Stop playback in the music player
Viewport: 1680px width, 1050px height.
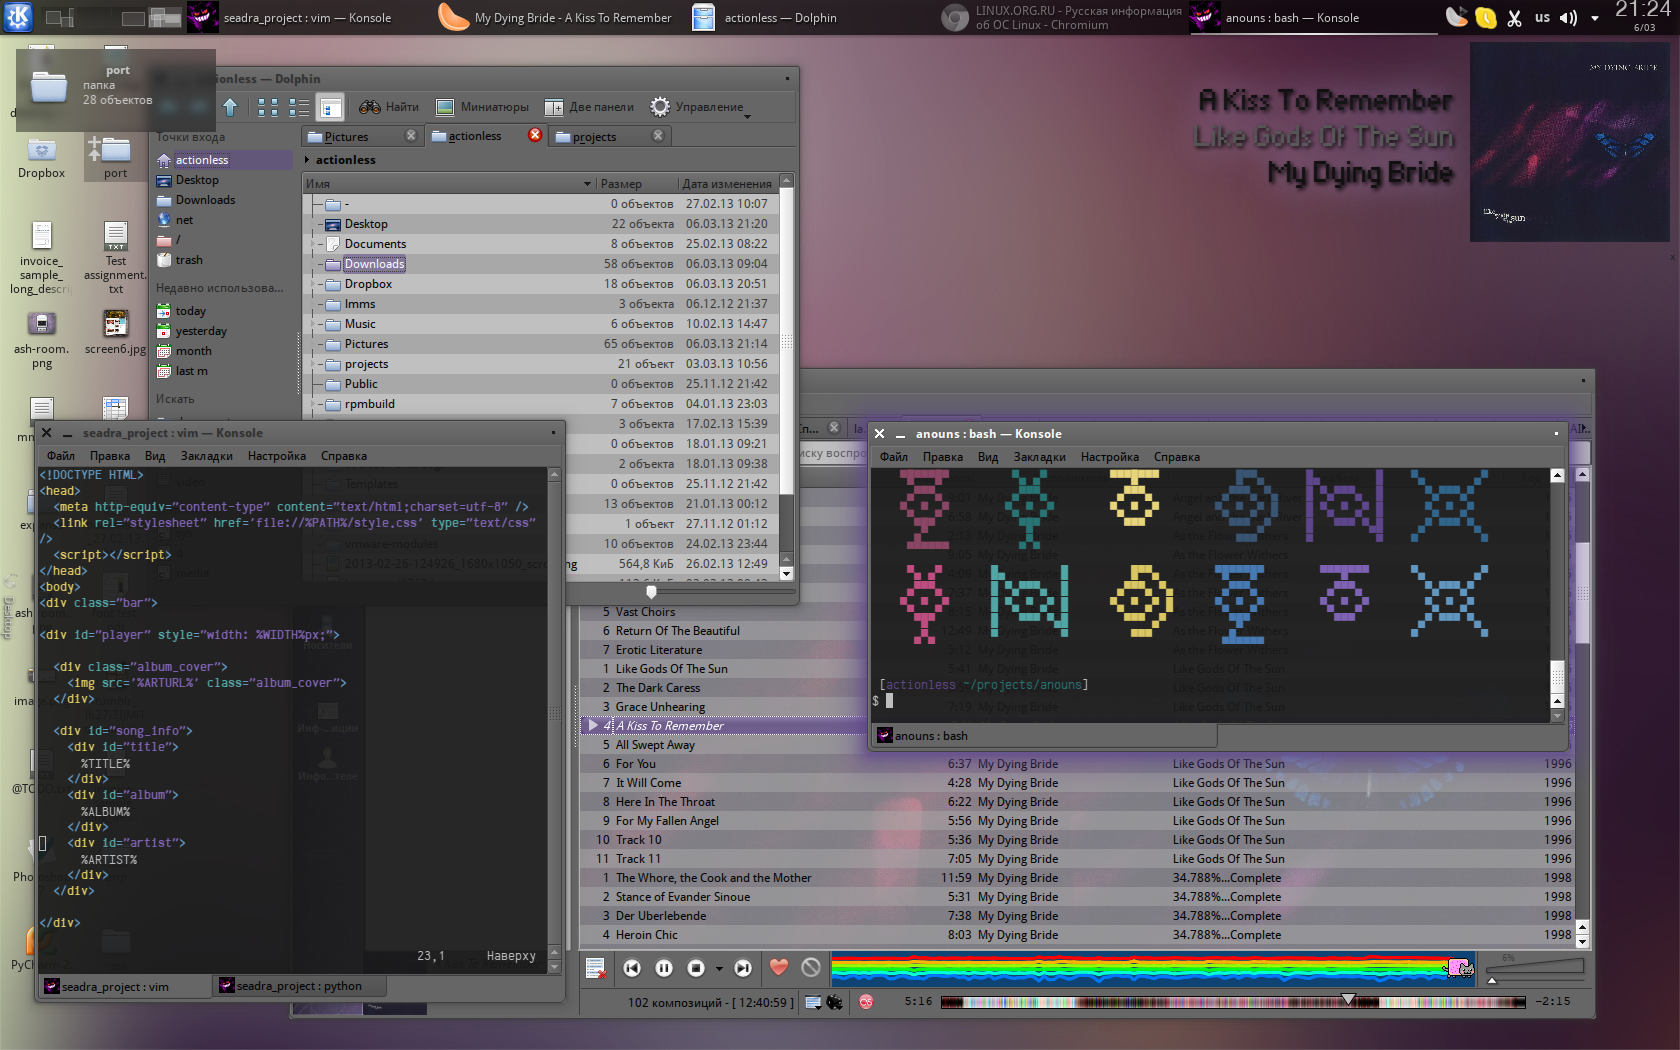click(x=696, y=968)
